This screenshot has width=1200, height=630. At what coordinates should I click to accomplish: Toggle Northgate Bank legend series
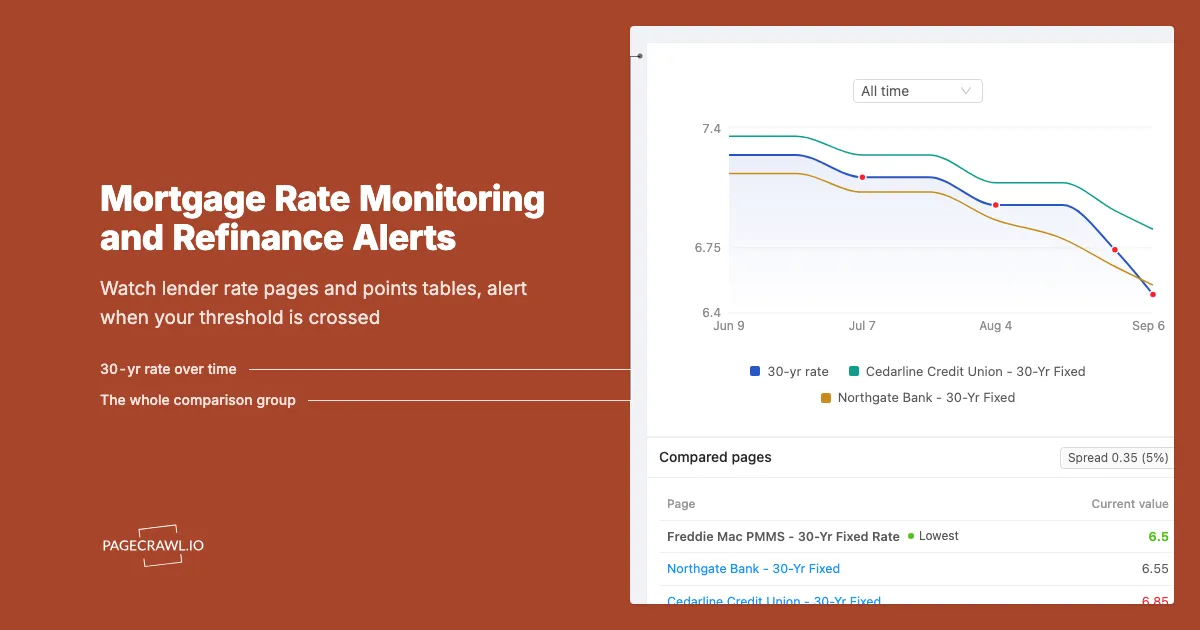(x=917, y=397)
